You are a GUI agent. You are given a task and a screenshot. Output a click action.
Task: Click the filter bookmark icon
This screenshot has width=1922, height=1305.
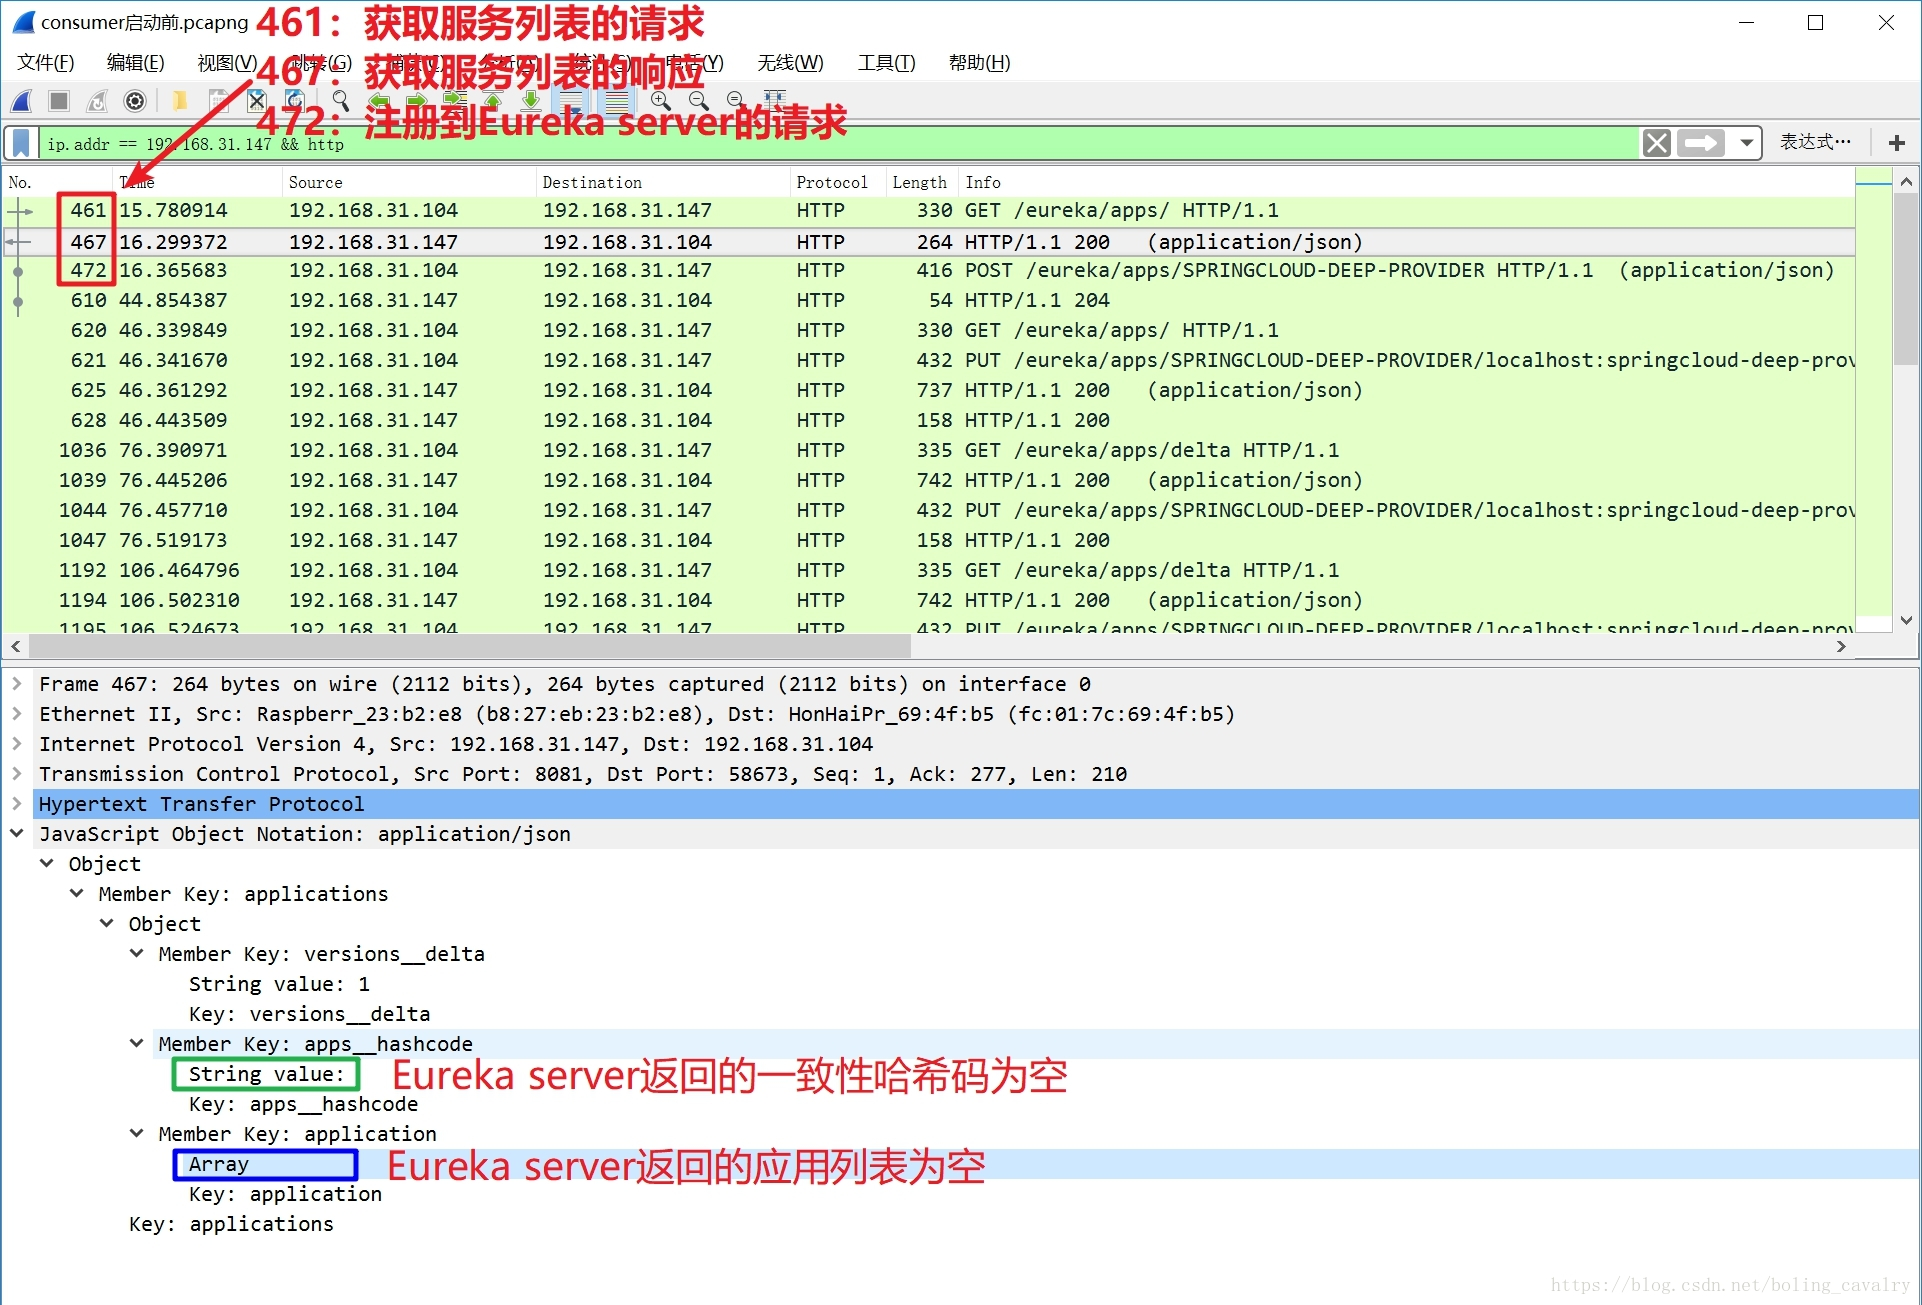[21, 143]
